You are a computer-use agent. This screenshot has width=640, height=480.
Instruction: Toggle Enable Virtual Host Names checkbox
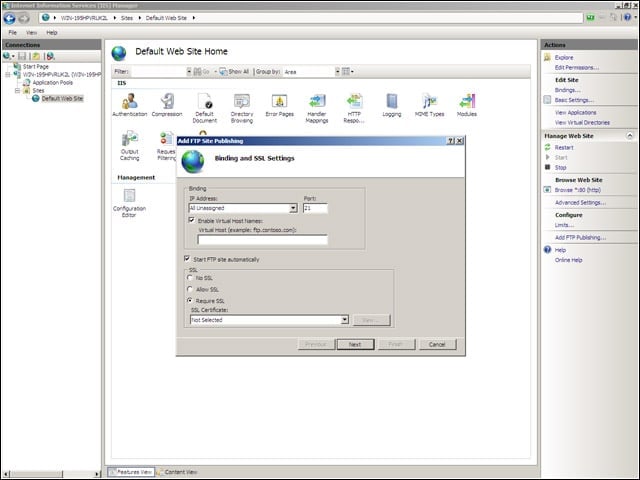(x=191, y=220)
